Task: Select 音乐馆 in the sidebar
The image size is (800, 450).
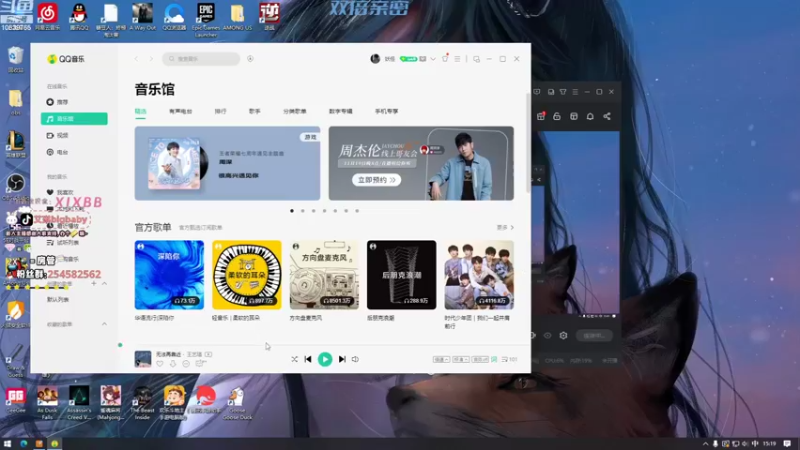Action: [x=74, y=119]
